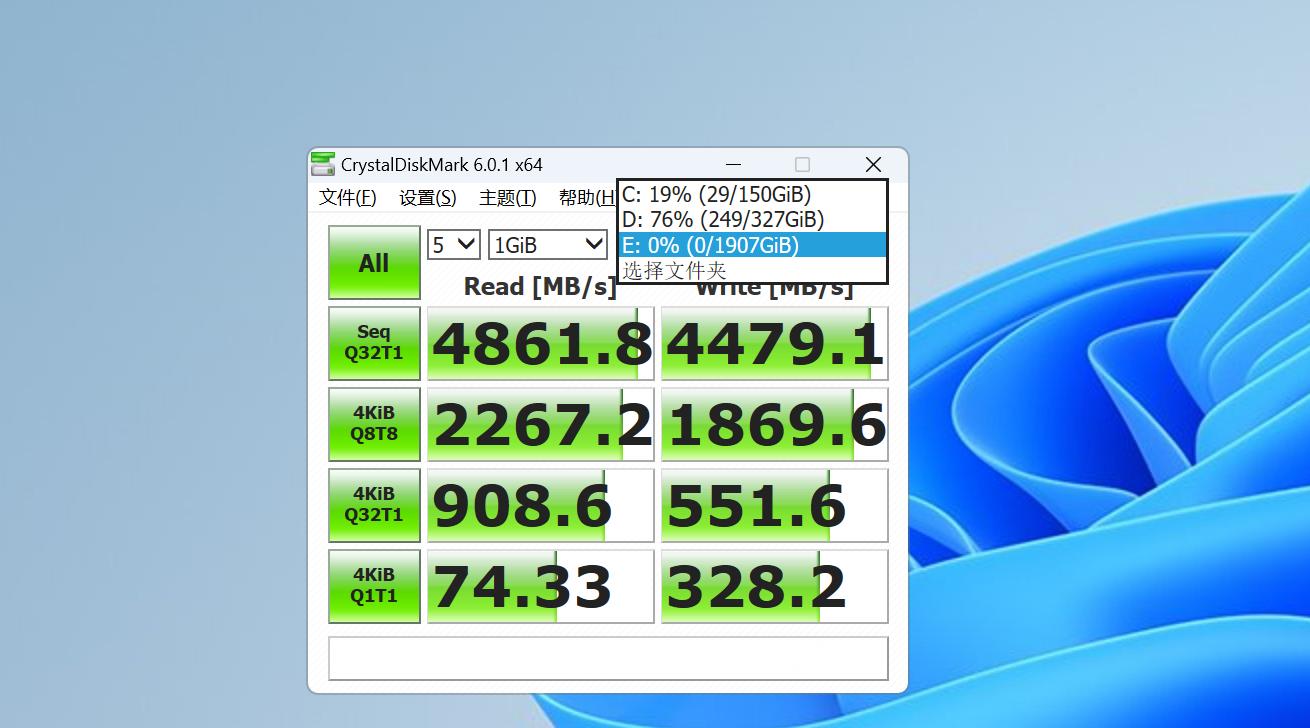Open the test size dropdown showing 1GiB
Viewport: 1310px width, 728px height.
(x=547, y=243)
